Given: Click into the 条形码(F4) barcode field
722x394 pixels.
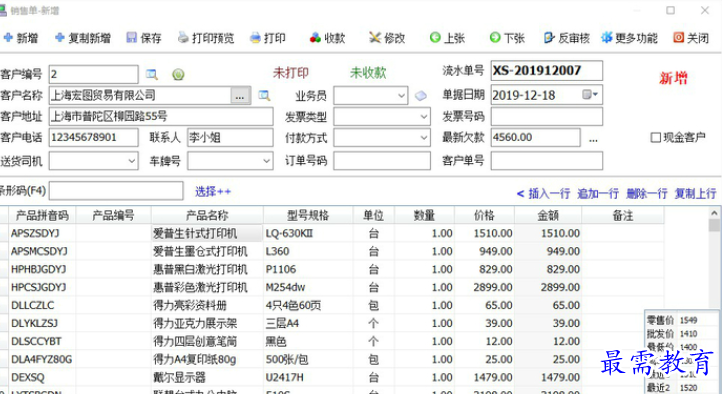Looking at the screenshot, I should 116,191.
